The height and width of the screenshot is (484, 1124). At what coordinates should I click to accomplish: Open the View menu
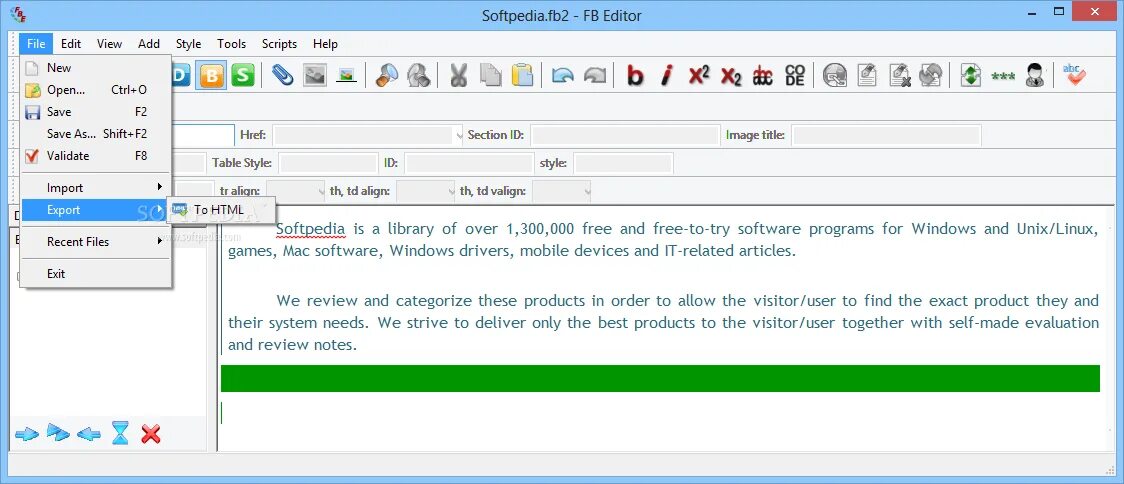110,44
